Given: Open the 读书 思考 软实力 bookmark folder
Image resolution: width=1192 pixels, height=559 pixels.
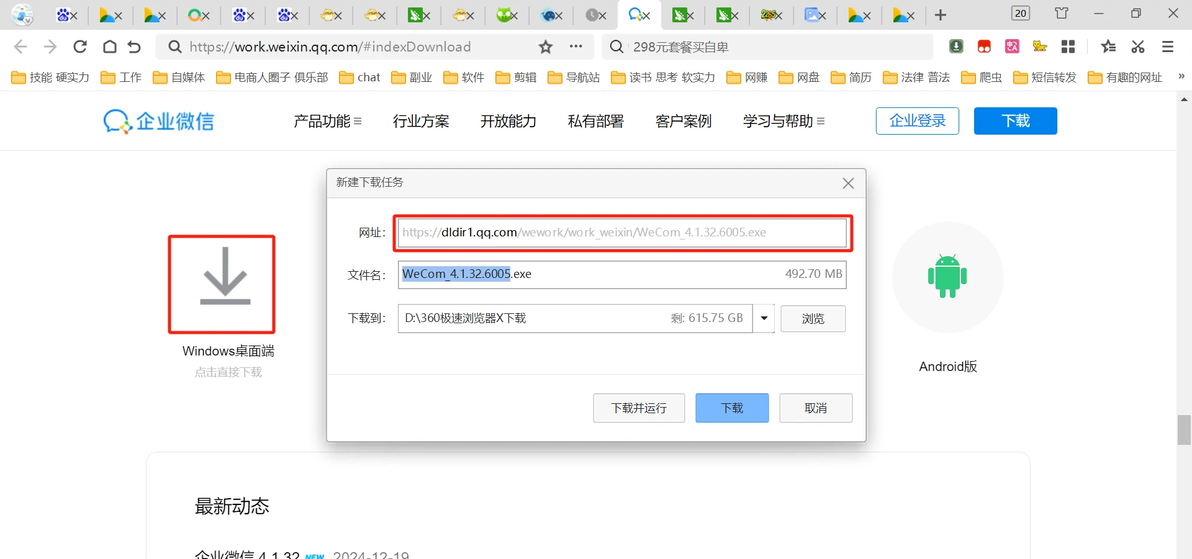Looking at the screenshot, I should pos(662,77).
